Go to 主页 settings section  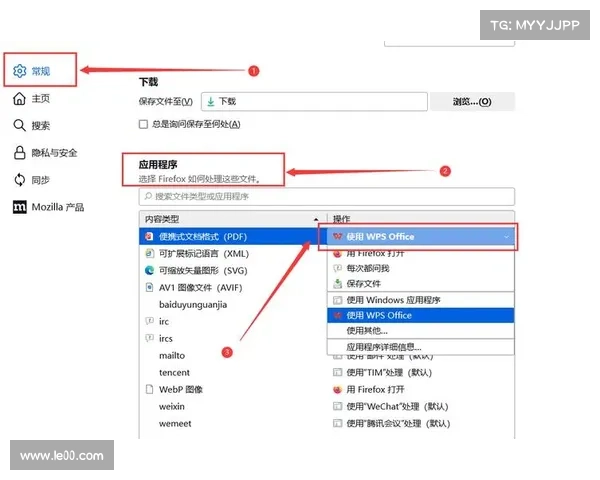[x=41, y=98]
